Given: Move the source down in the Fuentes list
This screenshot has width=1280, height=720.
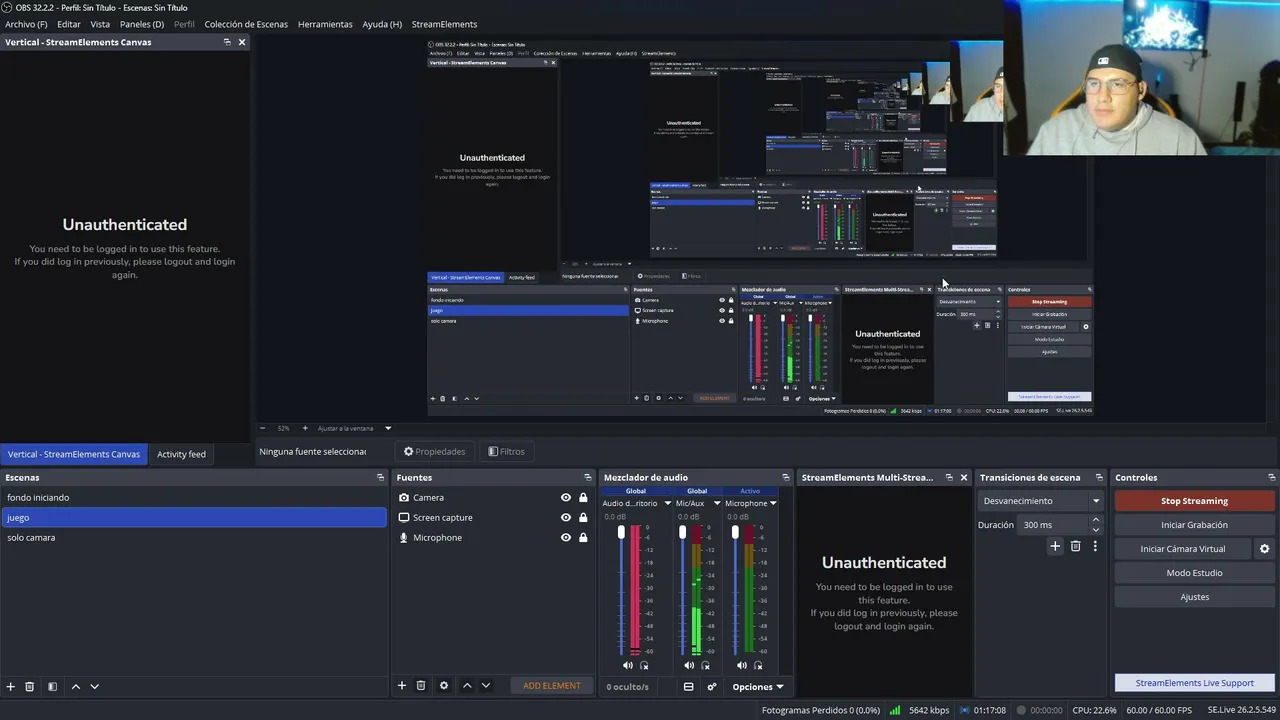Looking at the screenshot, I should pos(486,685).
